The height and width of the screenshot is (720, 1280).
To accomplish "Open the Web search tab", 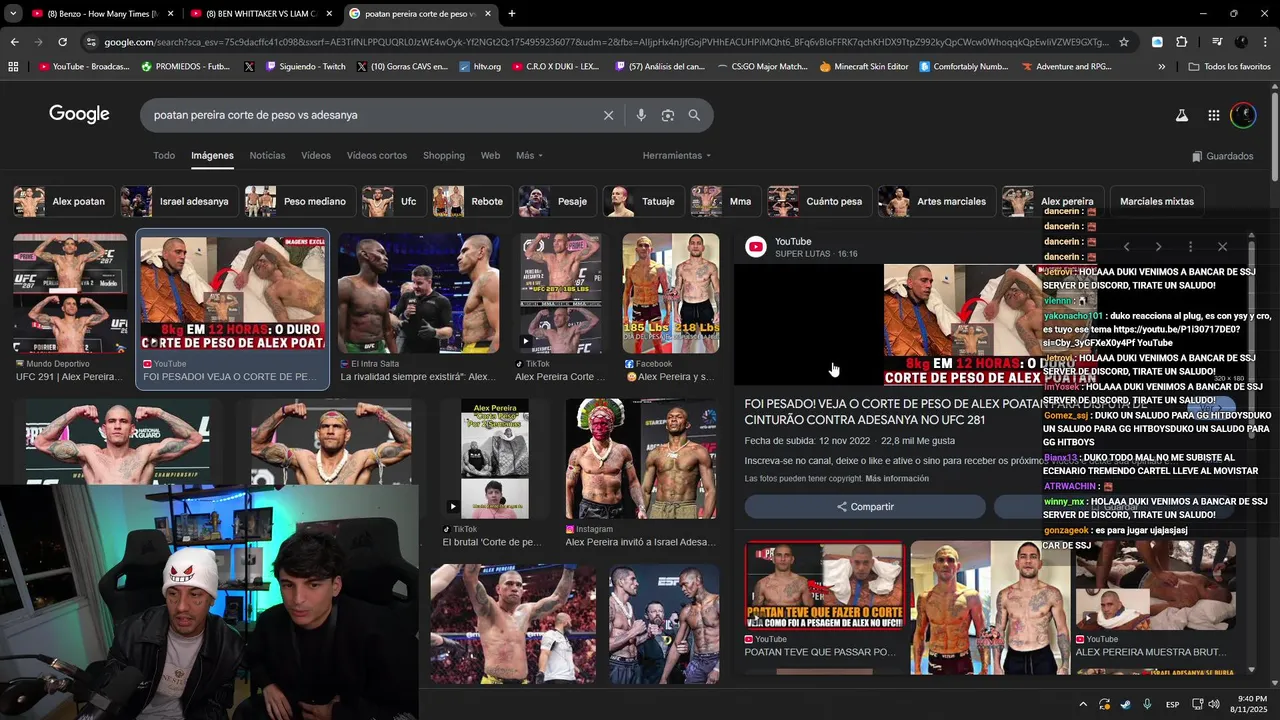I will click(490, 156).
